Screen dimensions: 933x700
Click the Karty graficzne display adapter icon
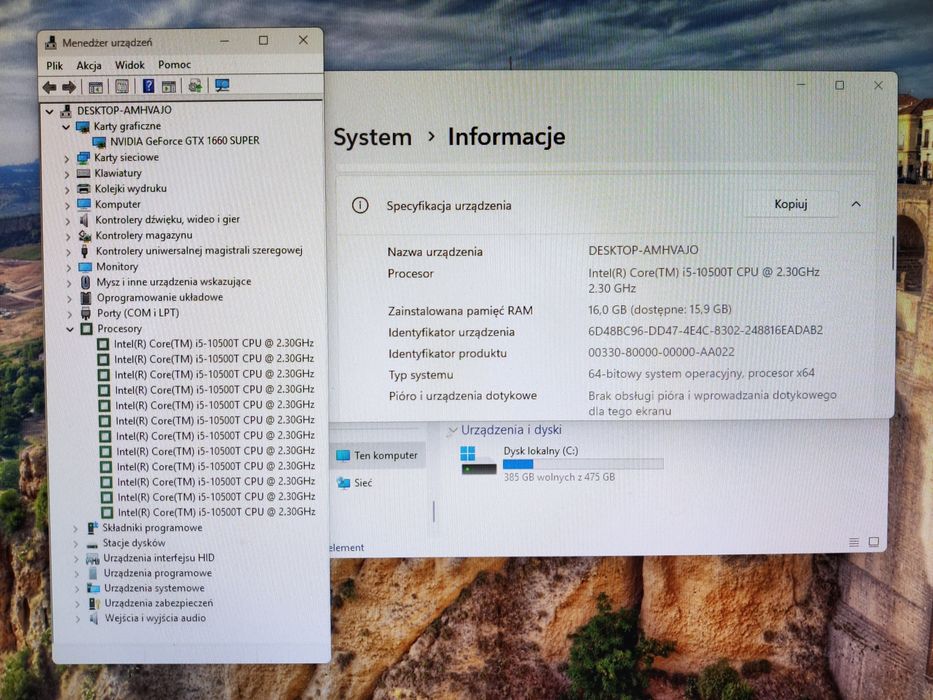pos(83,126)
